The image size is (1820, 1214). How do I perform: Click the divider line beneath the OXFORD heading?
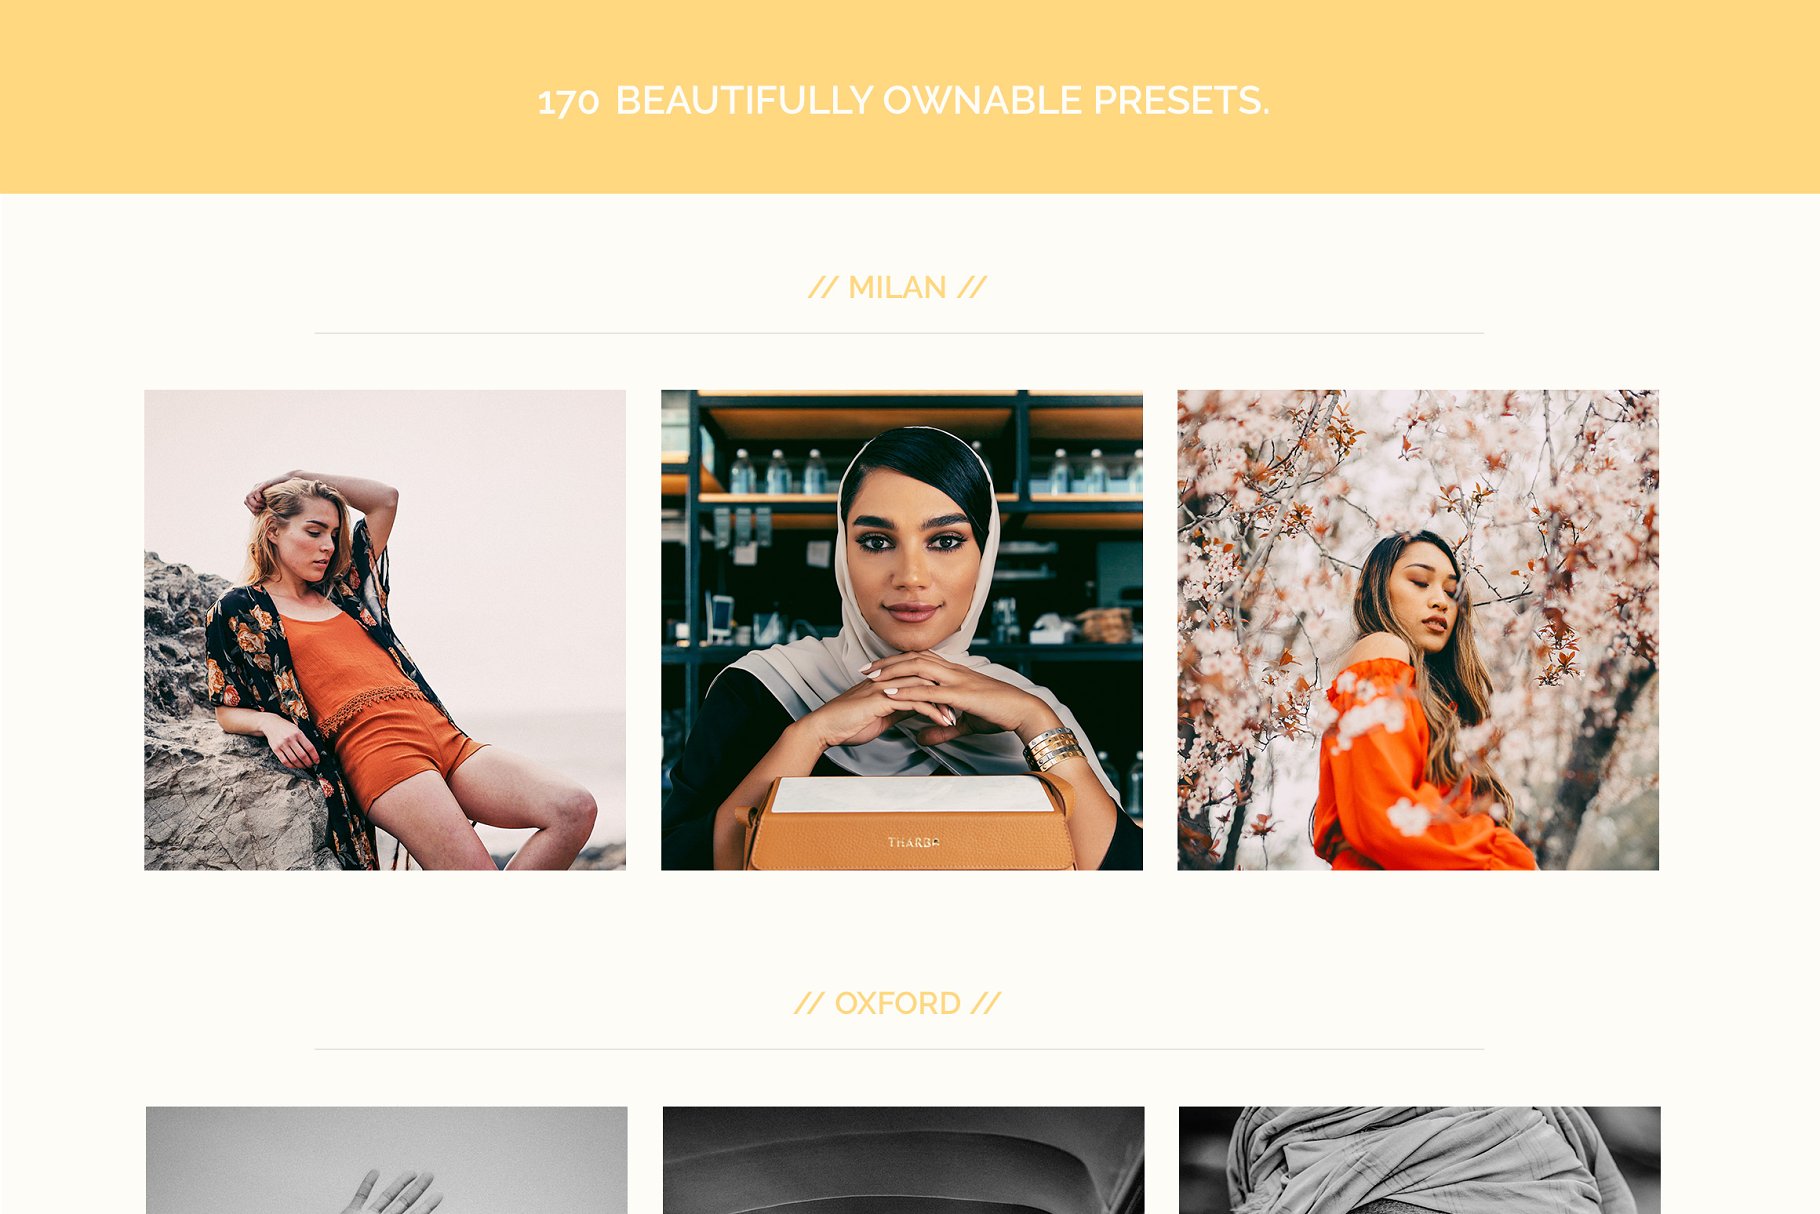pos(899,1049)
